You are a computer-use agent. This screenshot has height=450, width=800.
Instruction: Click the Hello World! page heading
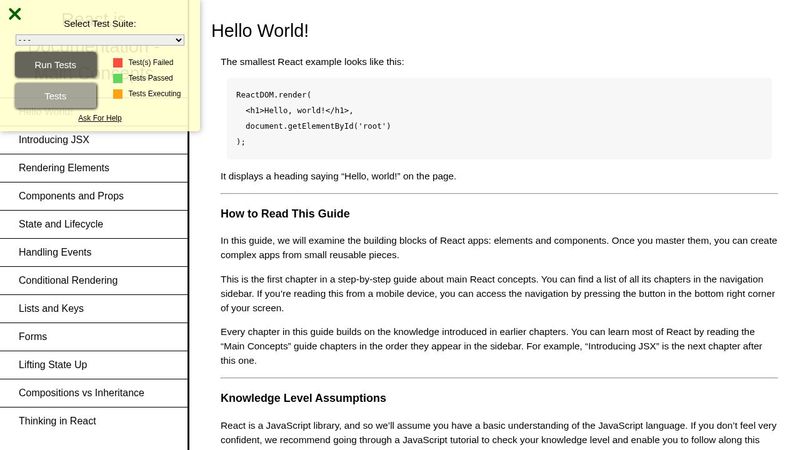(x=260, y=31)
